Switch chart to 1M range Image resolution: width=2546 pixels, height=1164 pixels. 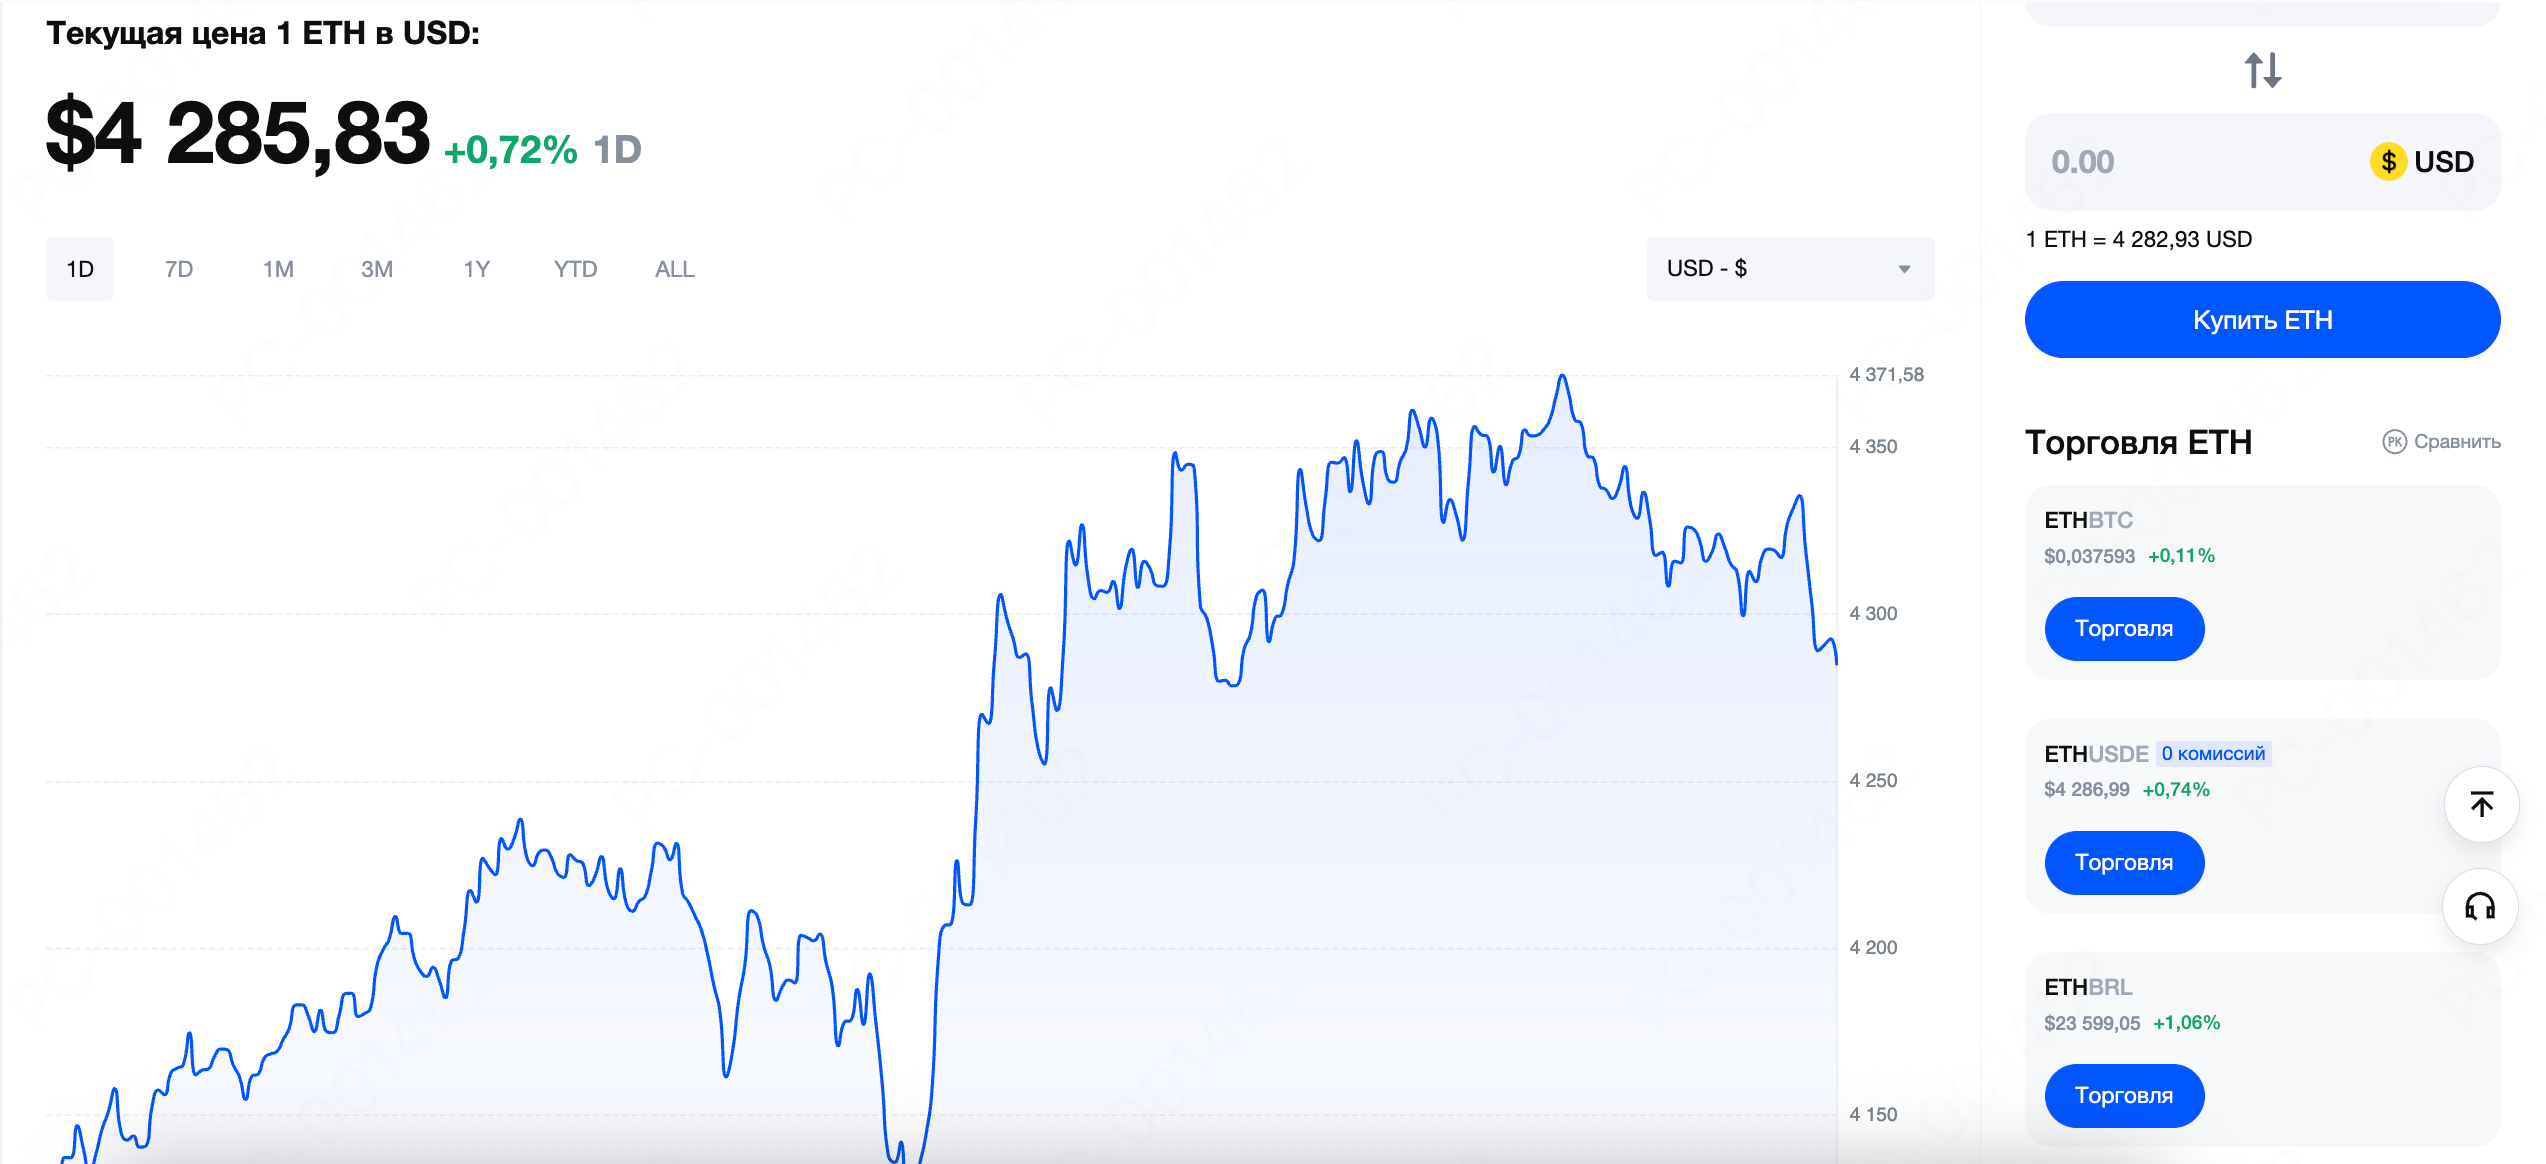pyautogui.click(x=278, y=269)
